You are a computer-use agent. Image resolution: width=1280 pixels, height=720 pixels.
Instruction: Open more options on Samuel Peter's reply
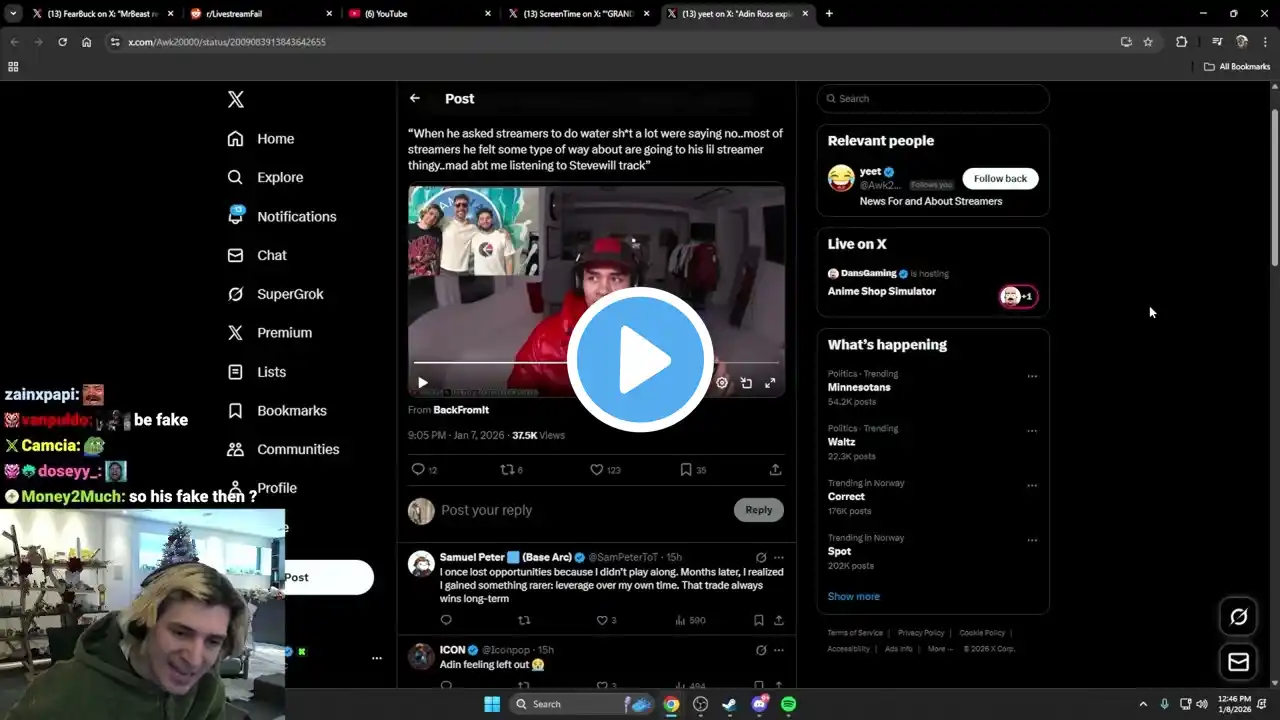pyautogui.click(x=779, y=557)
